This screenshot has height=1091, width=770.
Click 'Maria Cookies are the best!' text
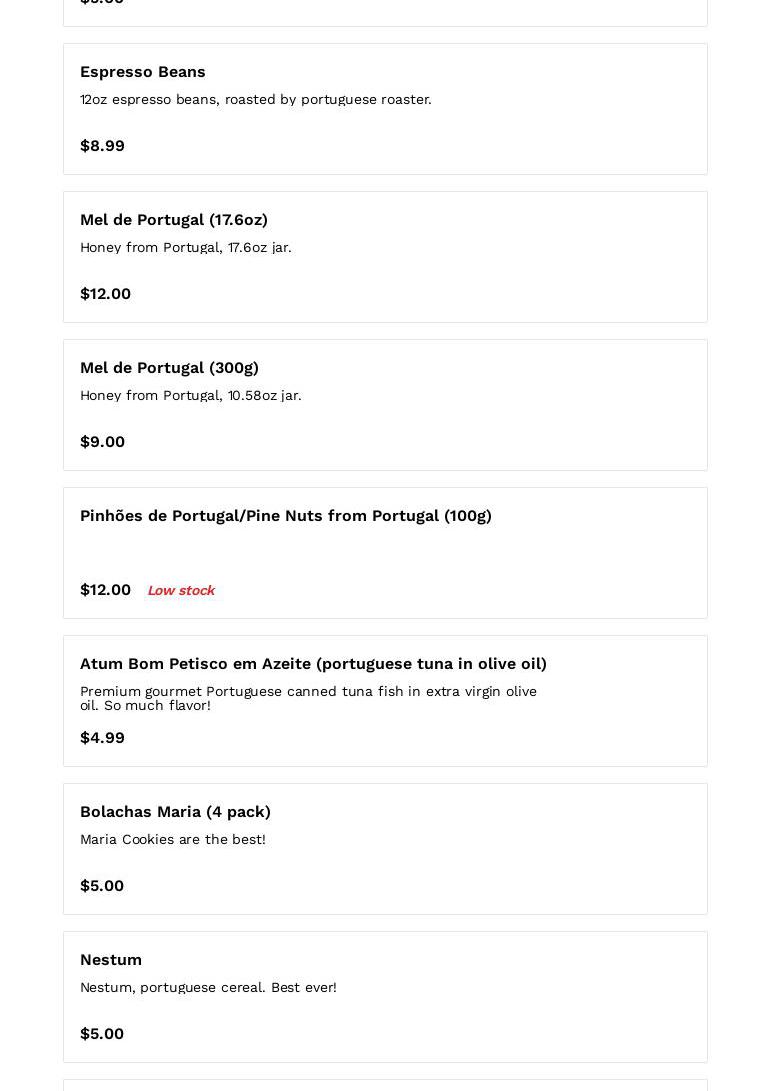173,839
